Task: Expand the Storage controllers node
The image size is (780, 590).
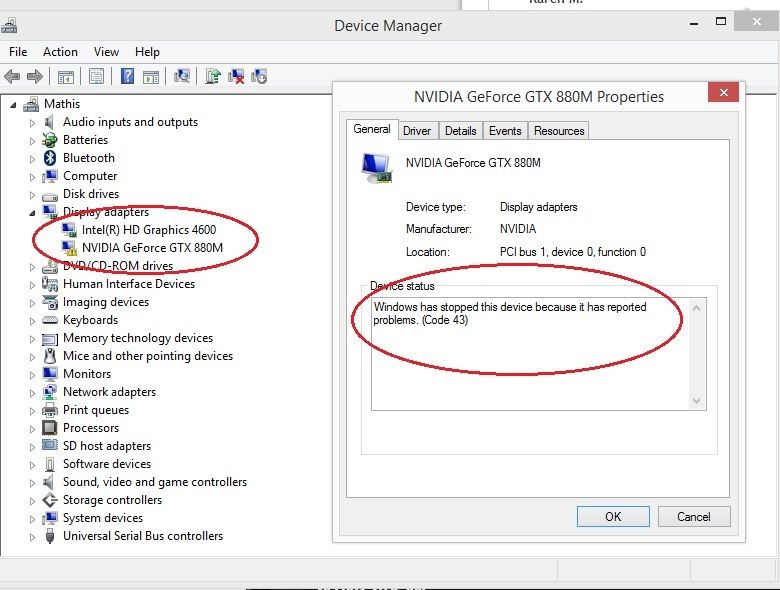Action: tap(32, 501)
